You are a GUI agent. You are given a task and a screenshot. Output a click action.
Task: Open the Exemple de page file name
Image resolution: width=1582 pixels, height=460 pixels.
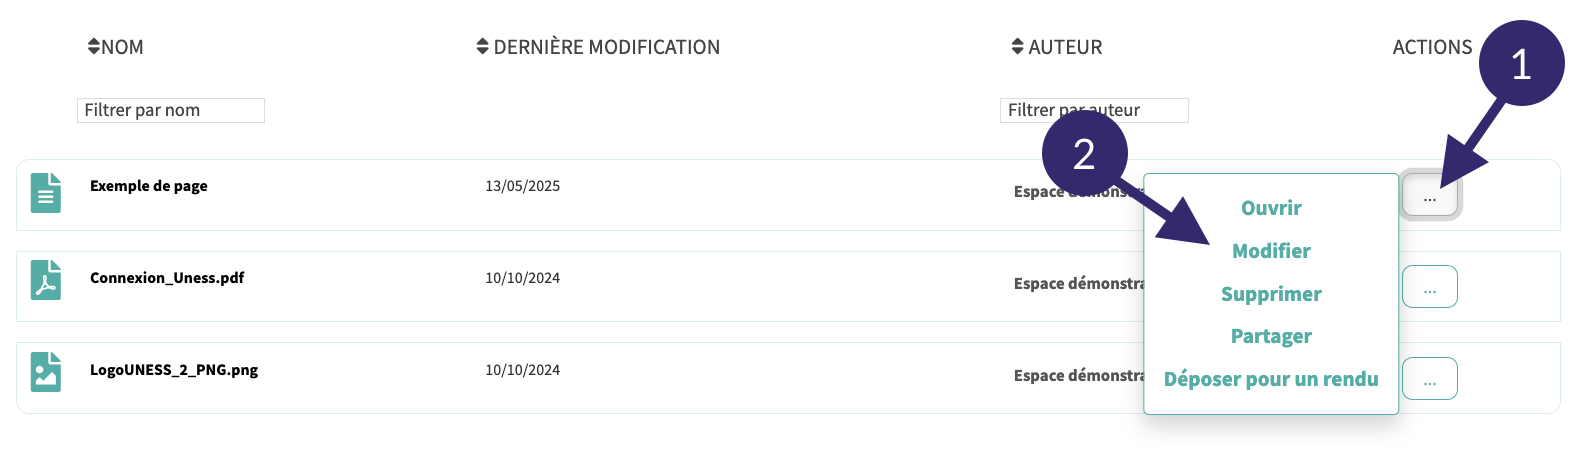coord(149,186)
